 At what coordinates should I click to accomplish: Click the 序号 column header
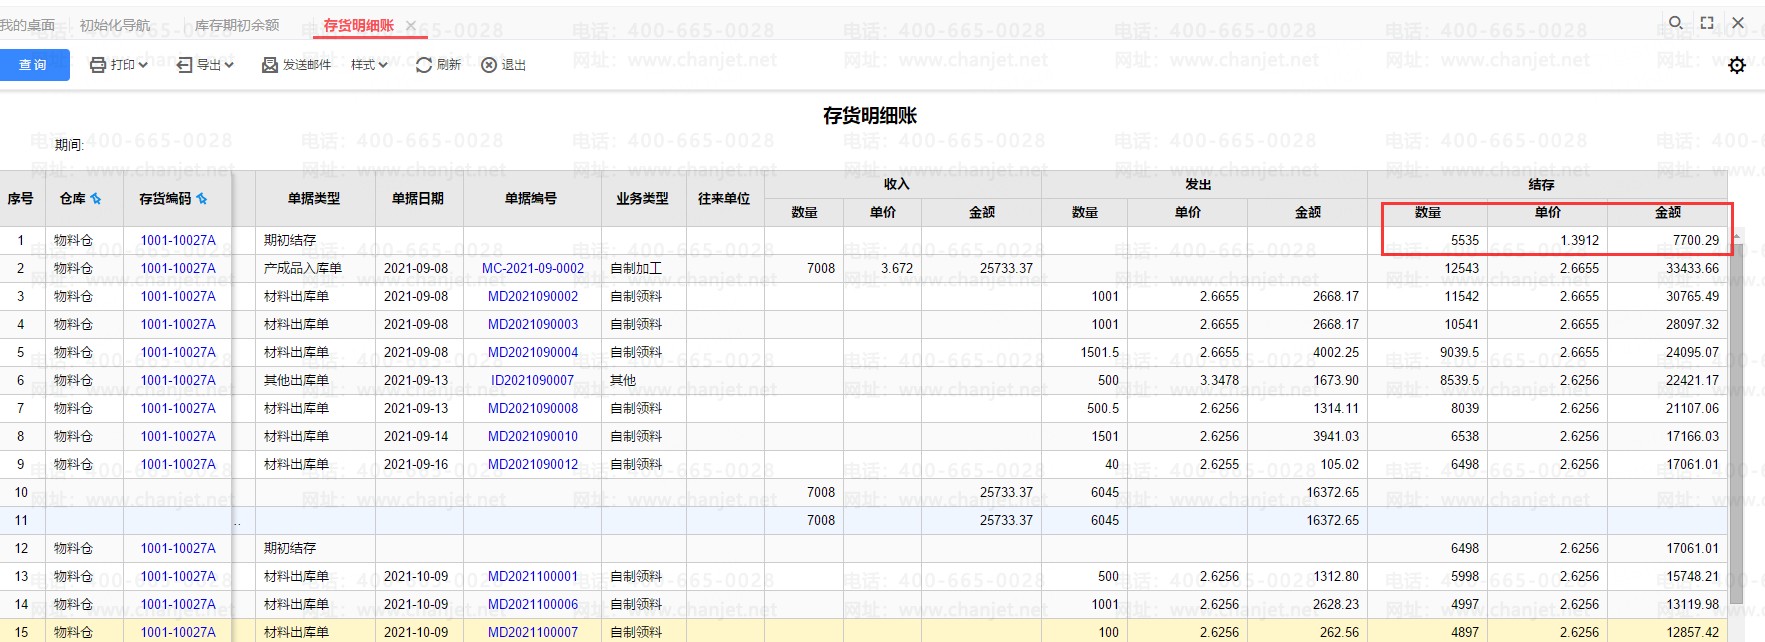pos(21,199)
